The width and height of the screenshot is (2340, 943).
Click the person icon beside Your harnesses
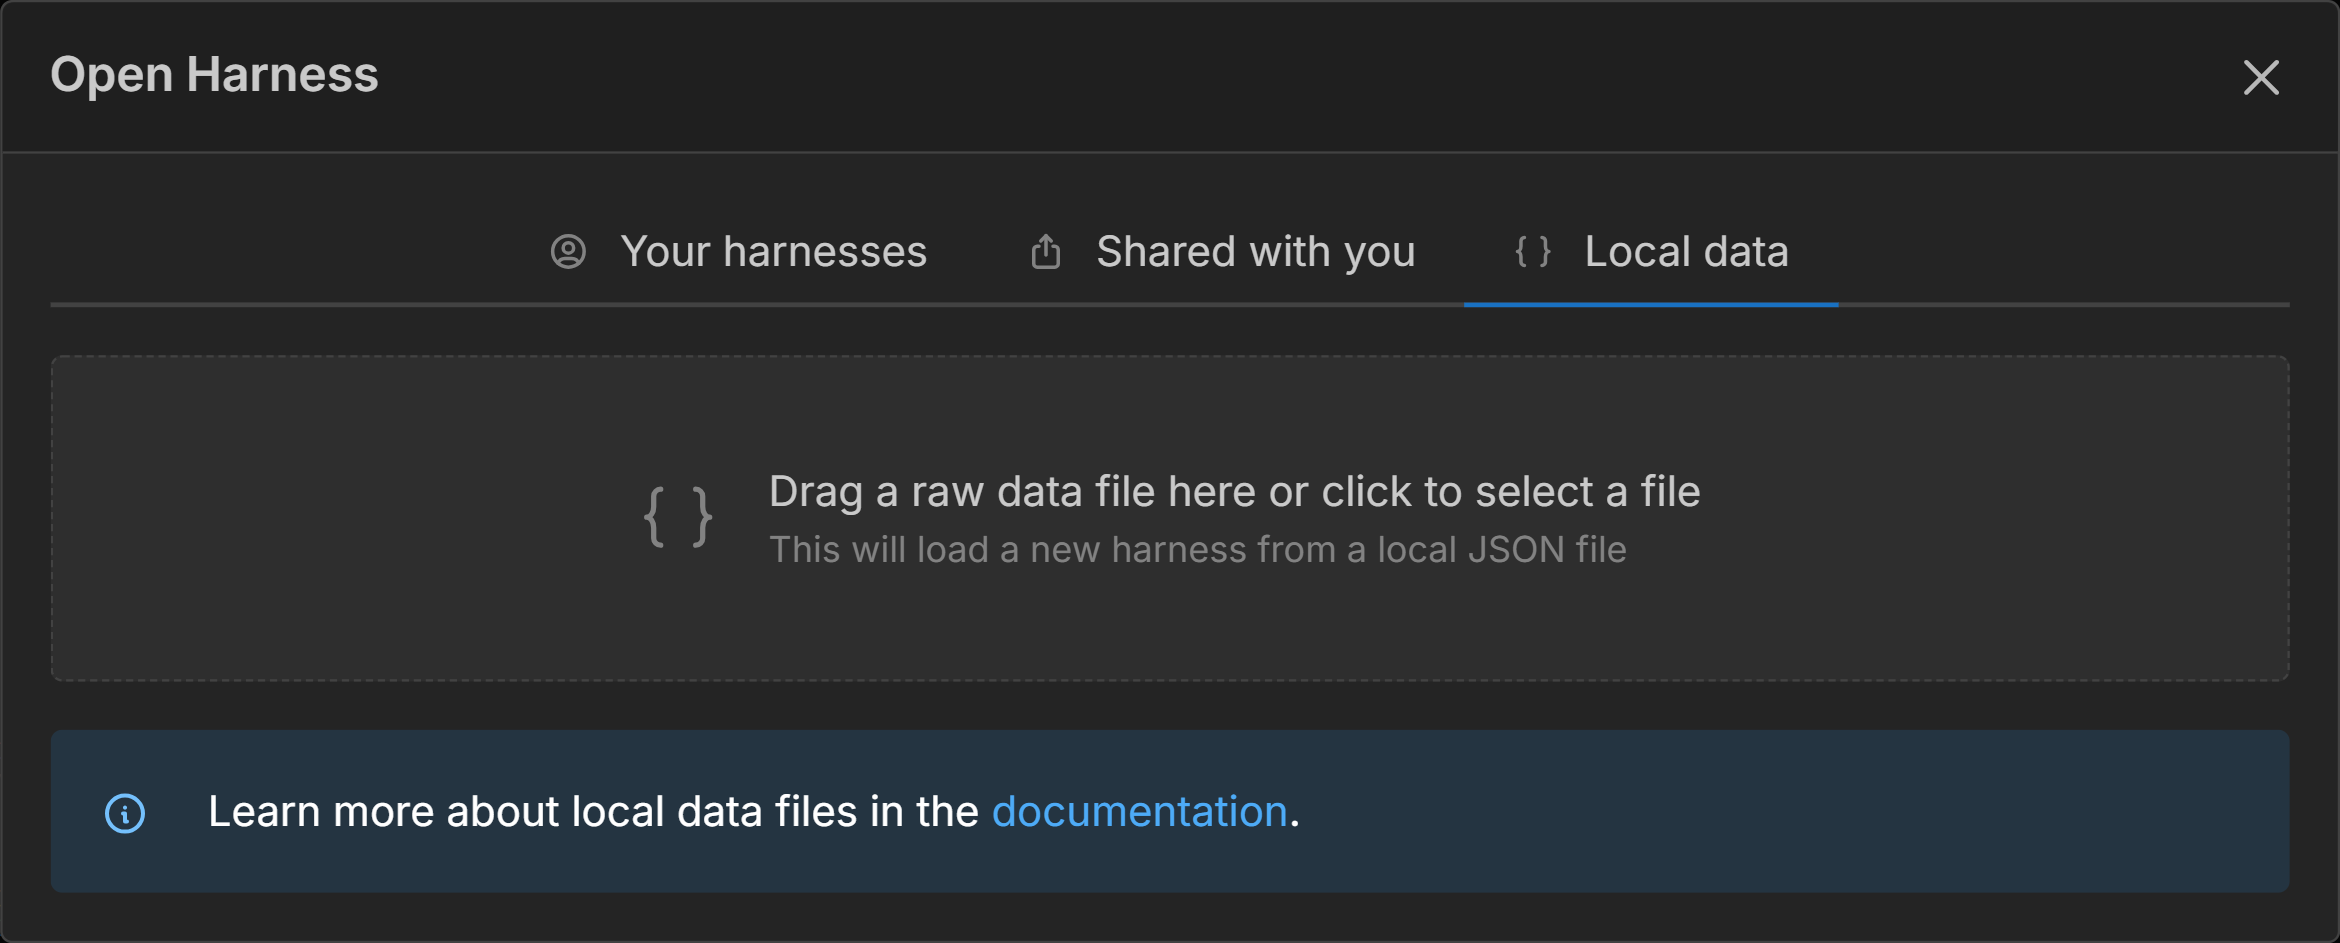(x=568, y=252)
